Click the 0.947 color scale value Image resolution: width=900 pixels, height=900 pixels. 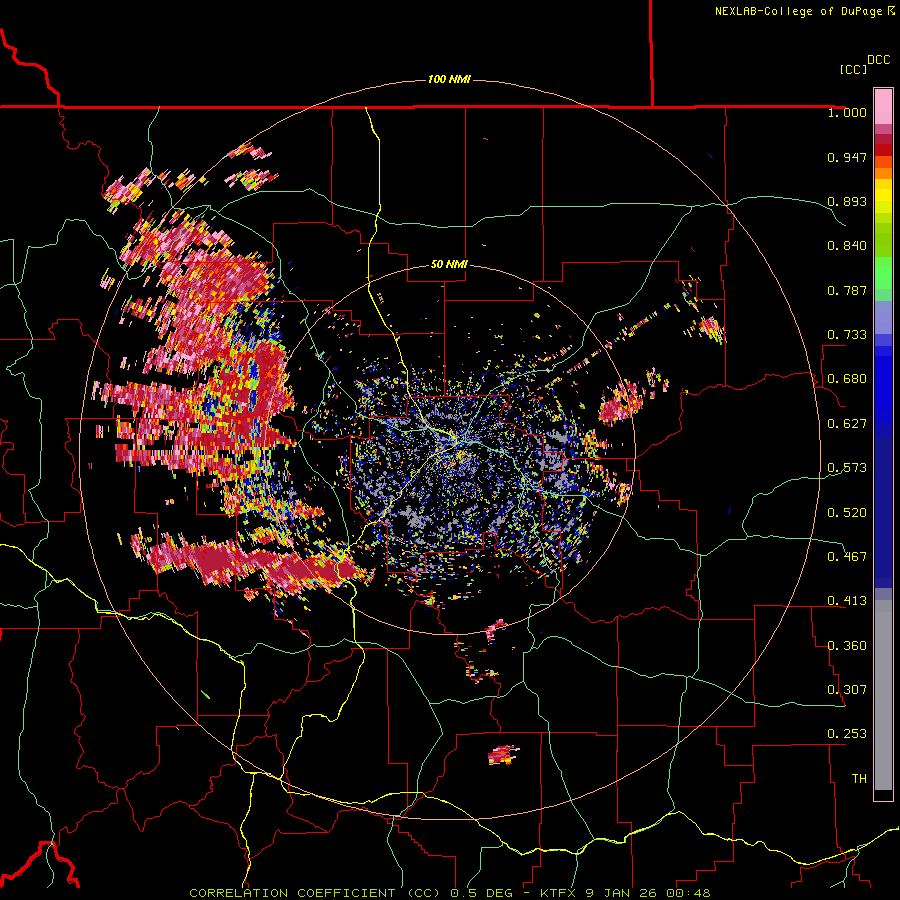coord(847,157)
